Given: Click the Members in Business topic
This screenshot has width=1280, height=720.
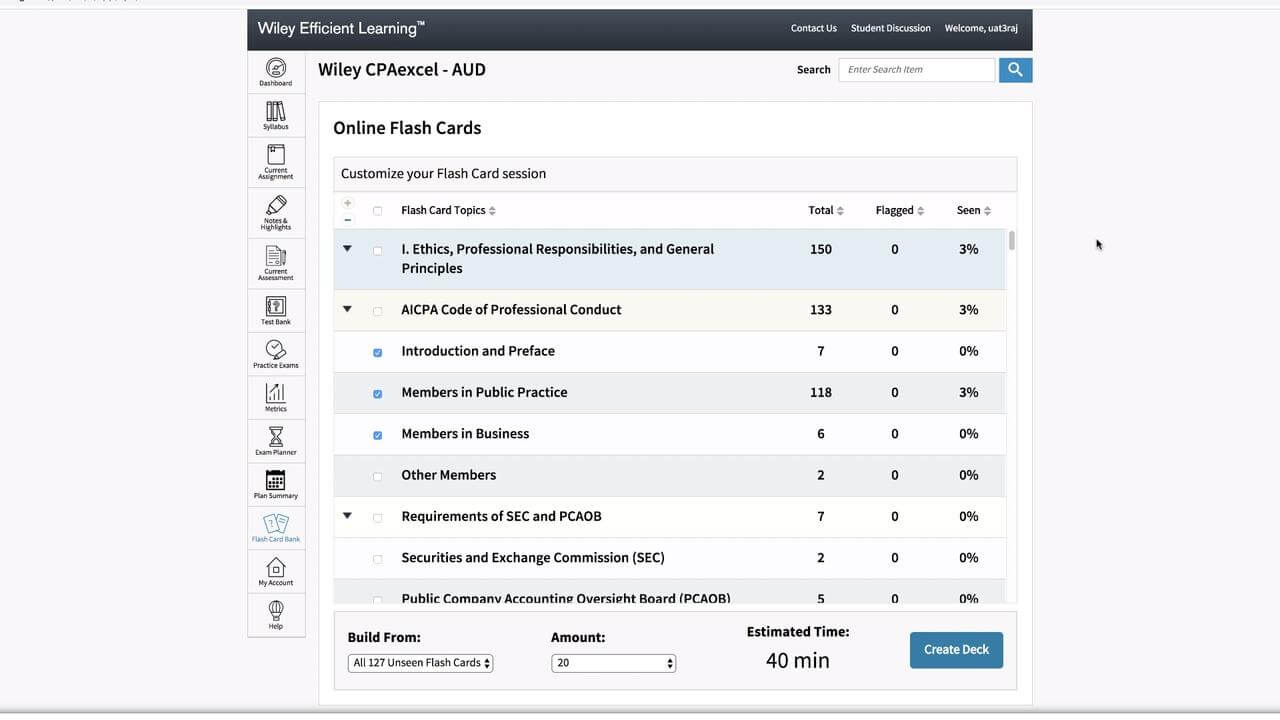Looking at the screenshot, I should coord(465,434).
